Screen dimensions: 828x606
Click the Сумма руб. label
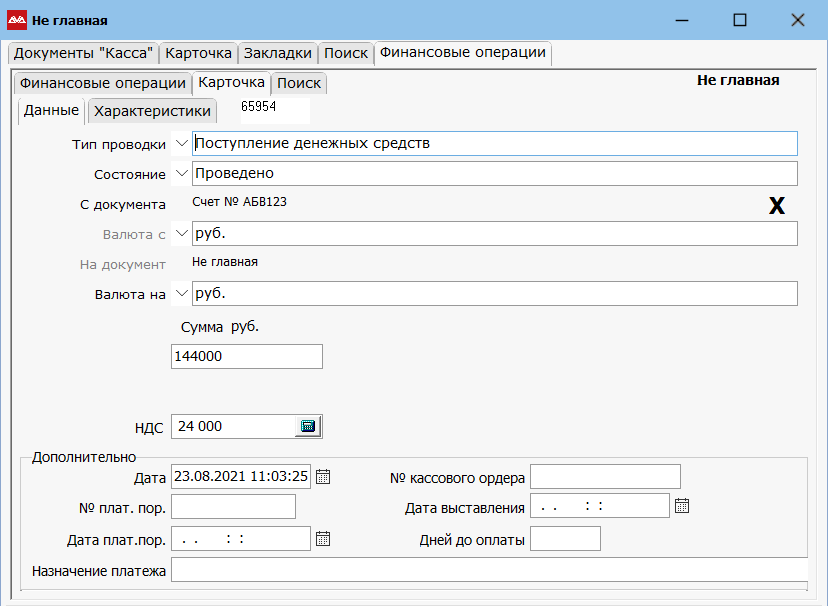[220, 327]
